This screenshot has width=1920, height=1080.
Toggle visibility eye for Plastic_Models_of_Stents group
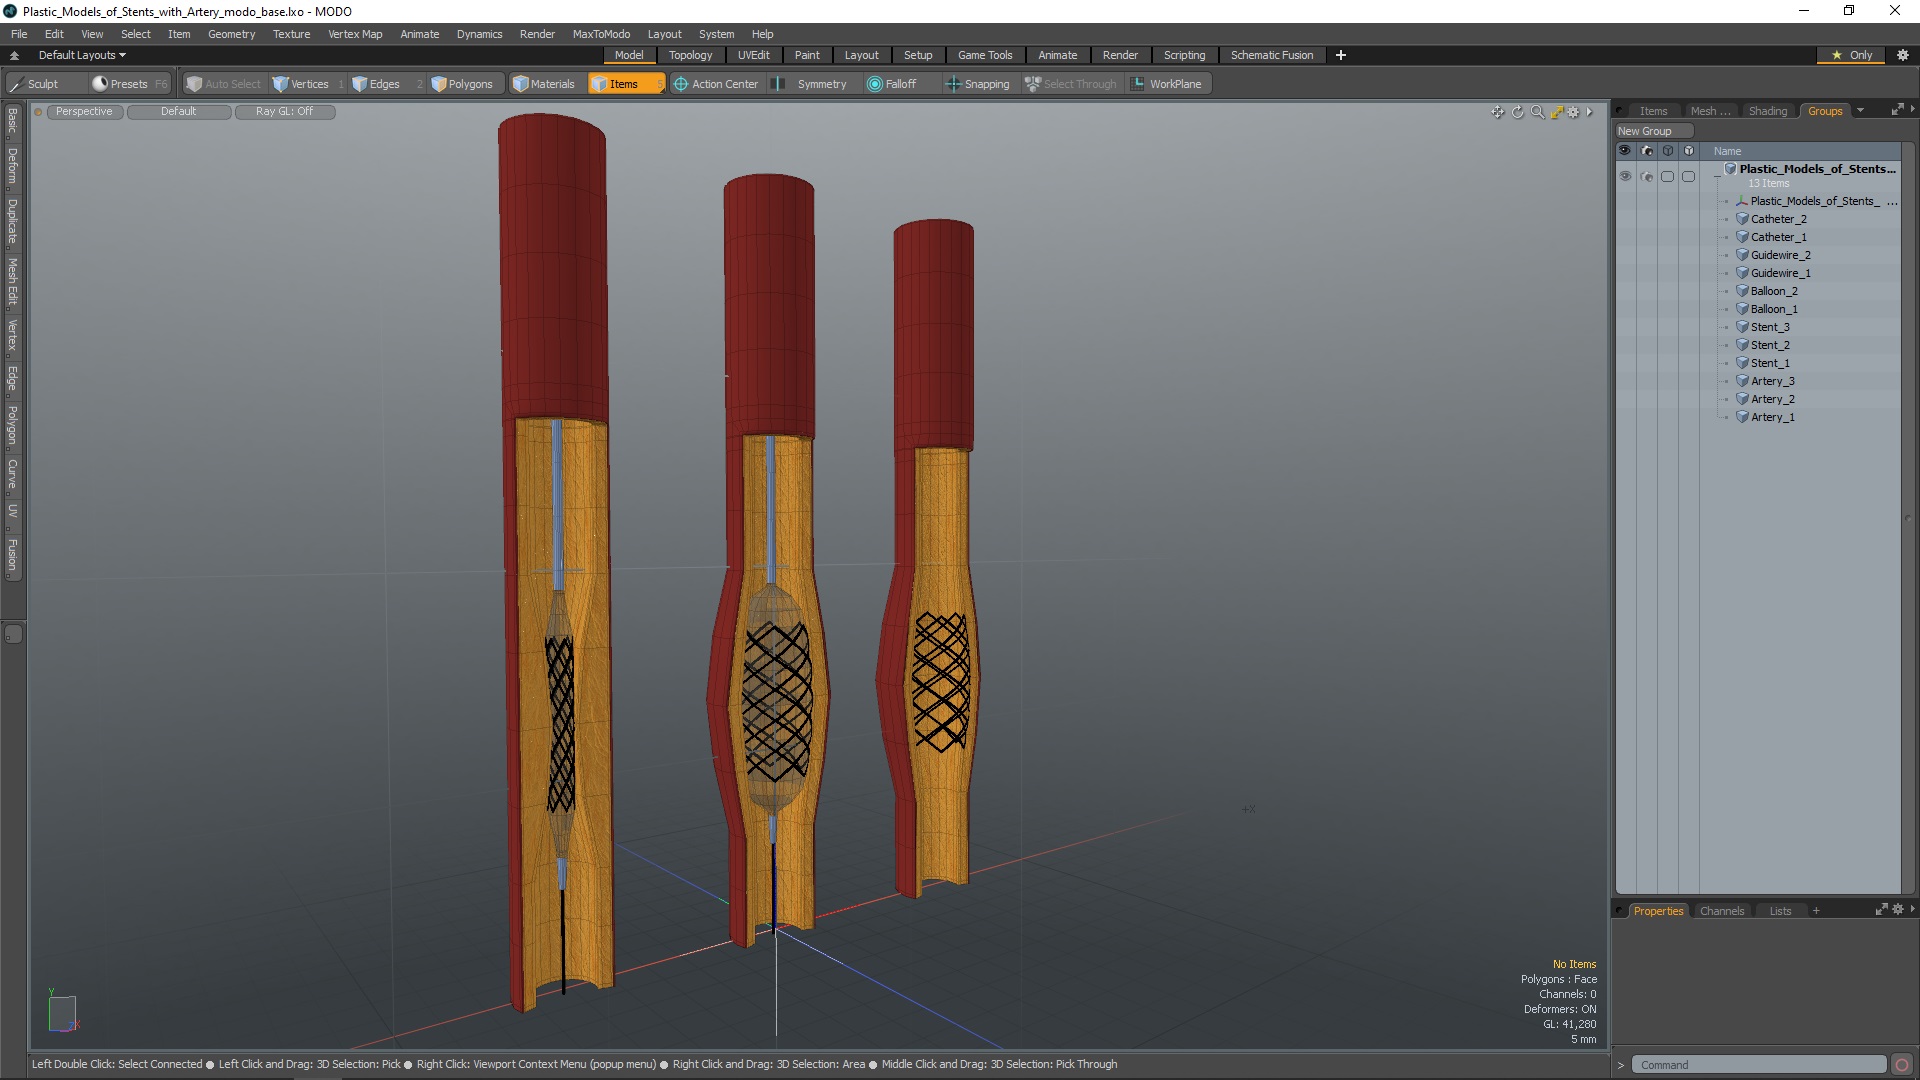click(1625, 176)
